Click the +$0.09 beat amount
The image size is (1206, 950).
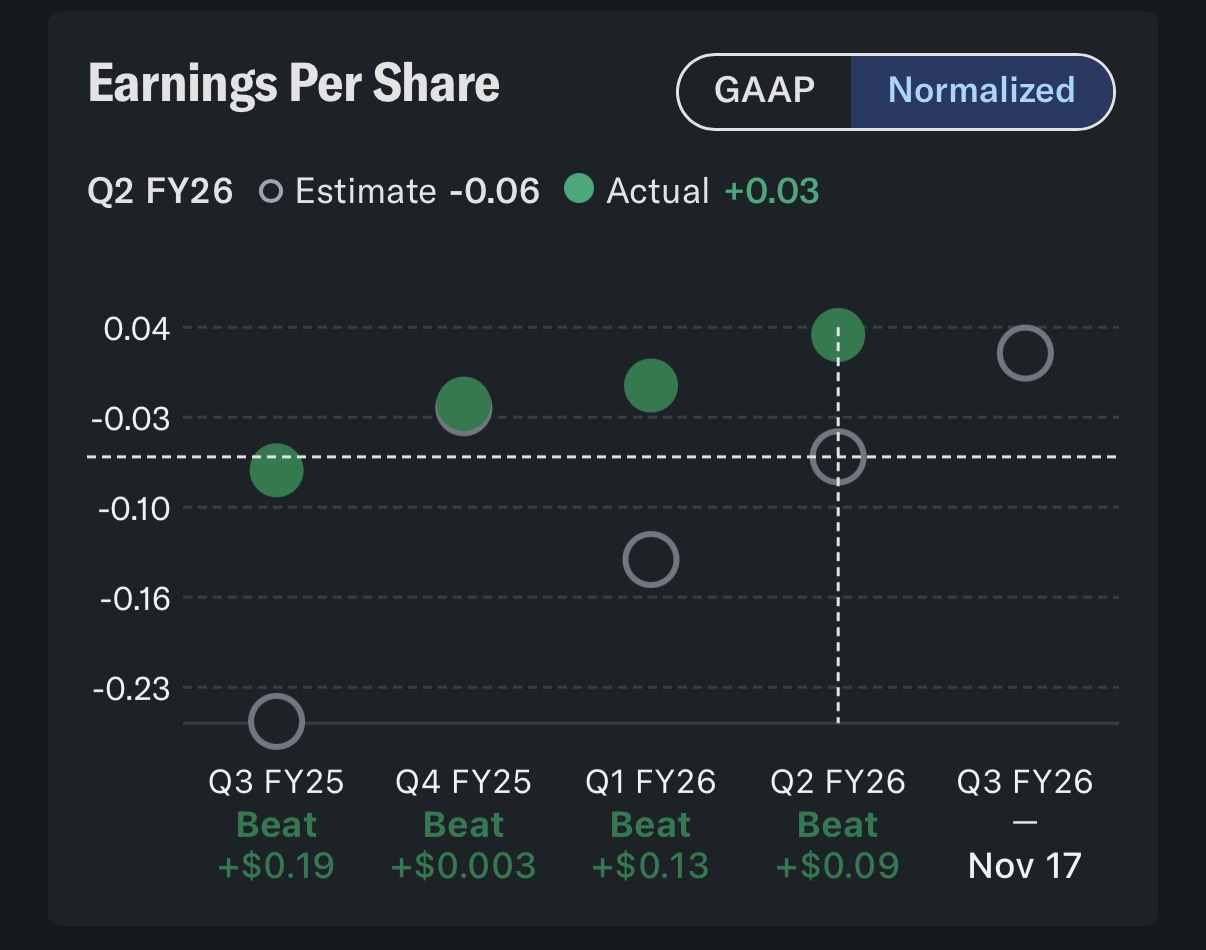pyautogui.click(x=838, y=865)
